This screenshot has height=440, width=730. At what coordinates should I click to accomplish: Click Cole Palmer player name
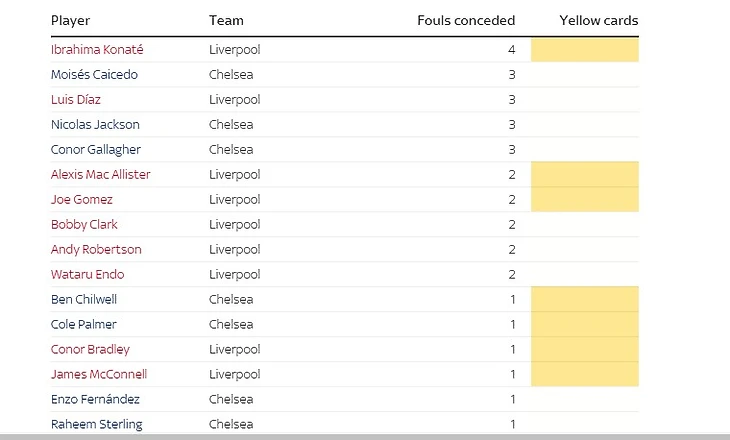[x=84, y=324]
